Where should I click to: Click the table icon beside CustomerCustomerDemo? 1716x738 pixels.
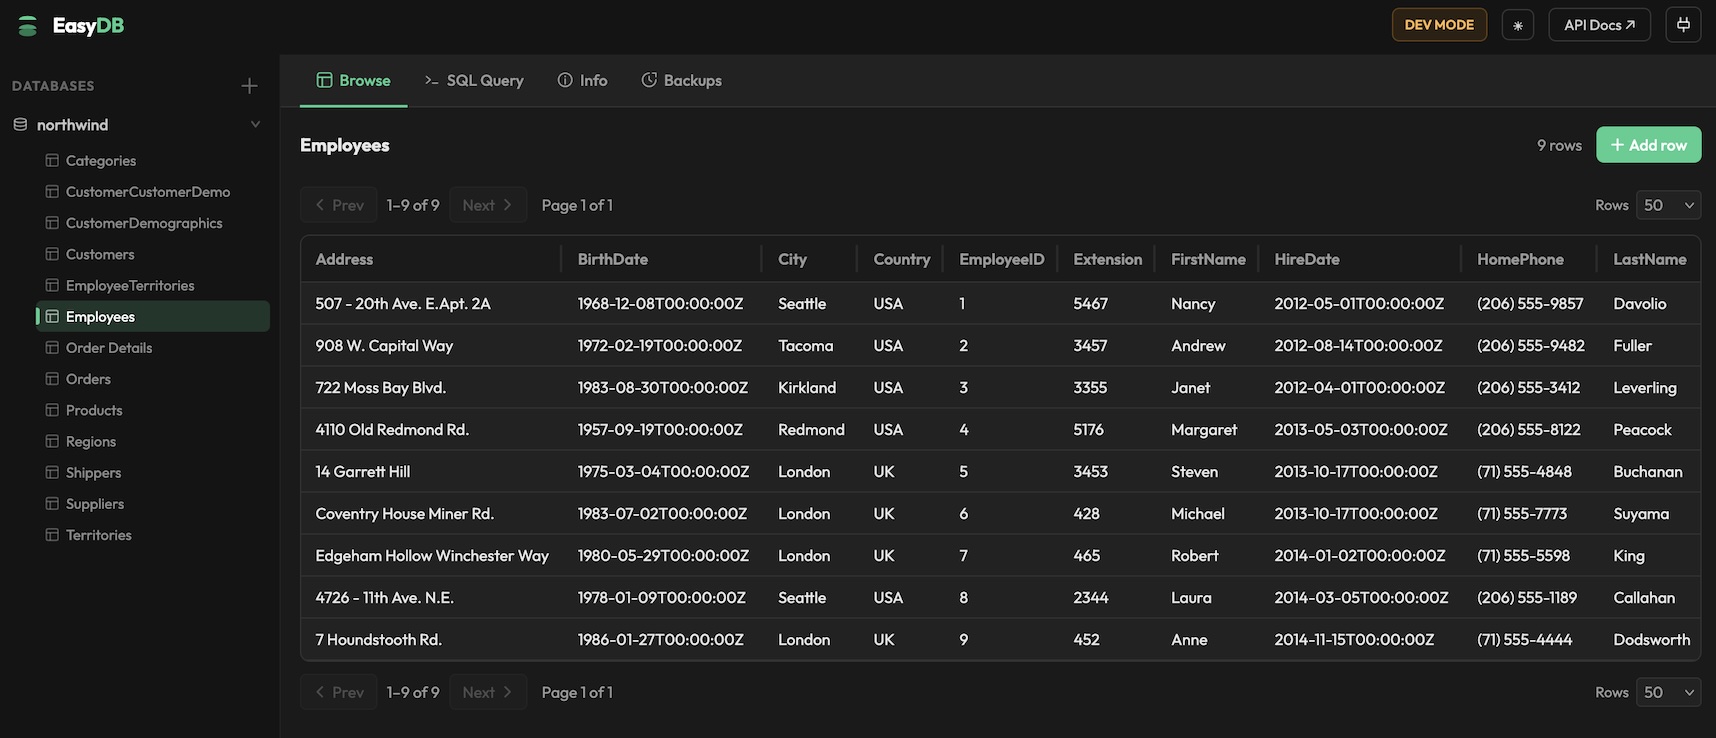(x=52, y=191)
